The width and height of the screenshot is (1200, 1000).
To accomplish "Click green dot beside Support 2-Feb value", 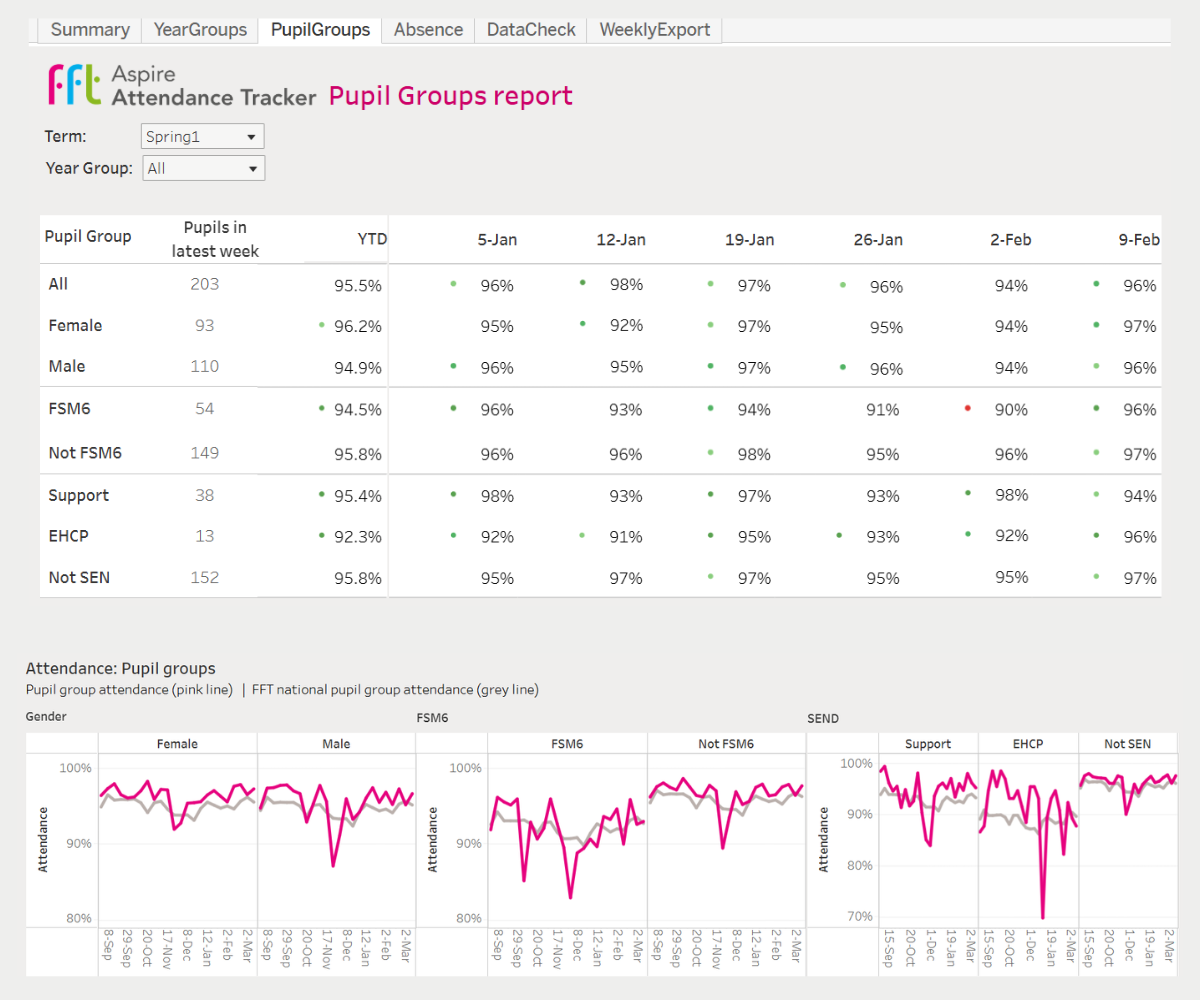I will coord(968,493).
